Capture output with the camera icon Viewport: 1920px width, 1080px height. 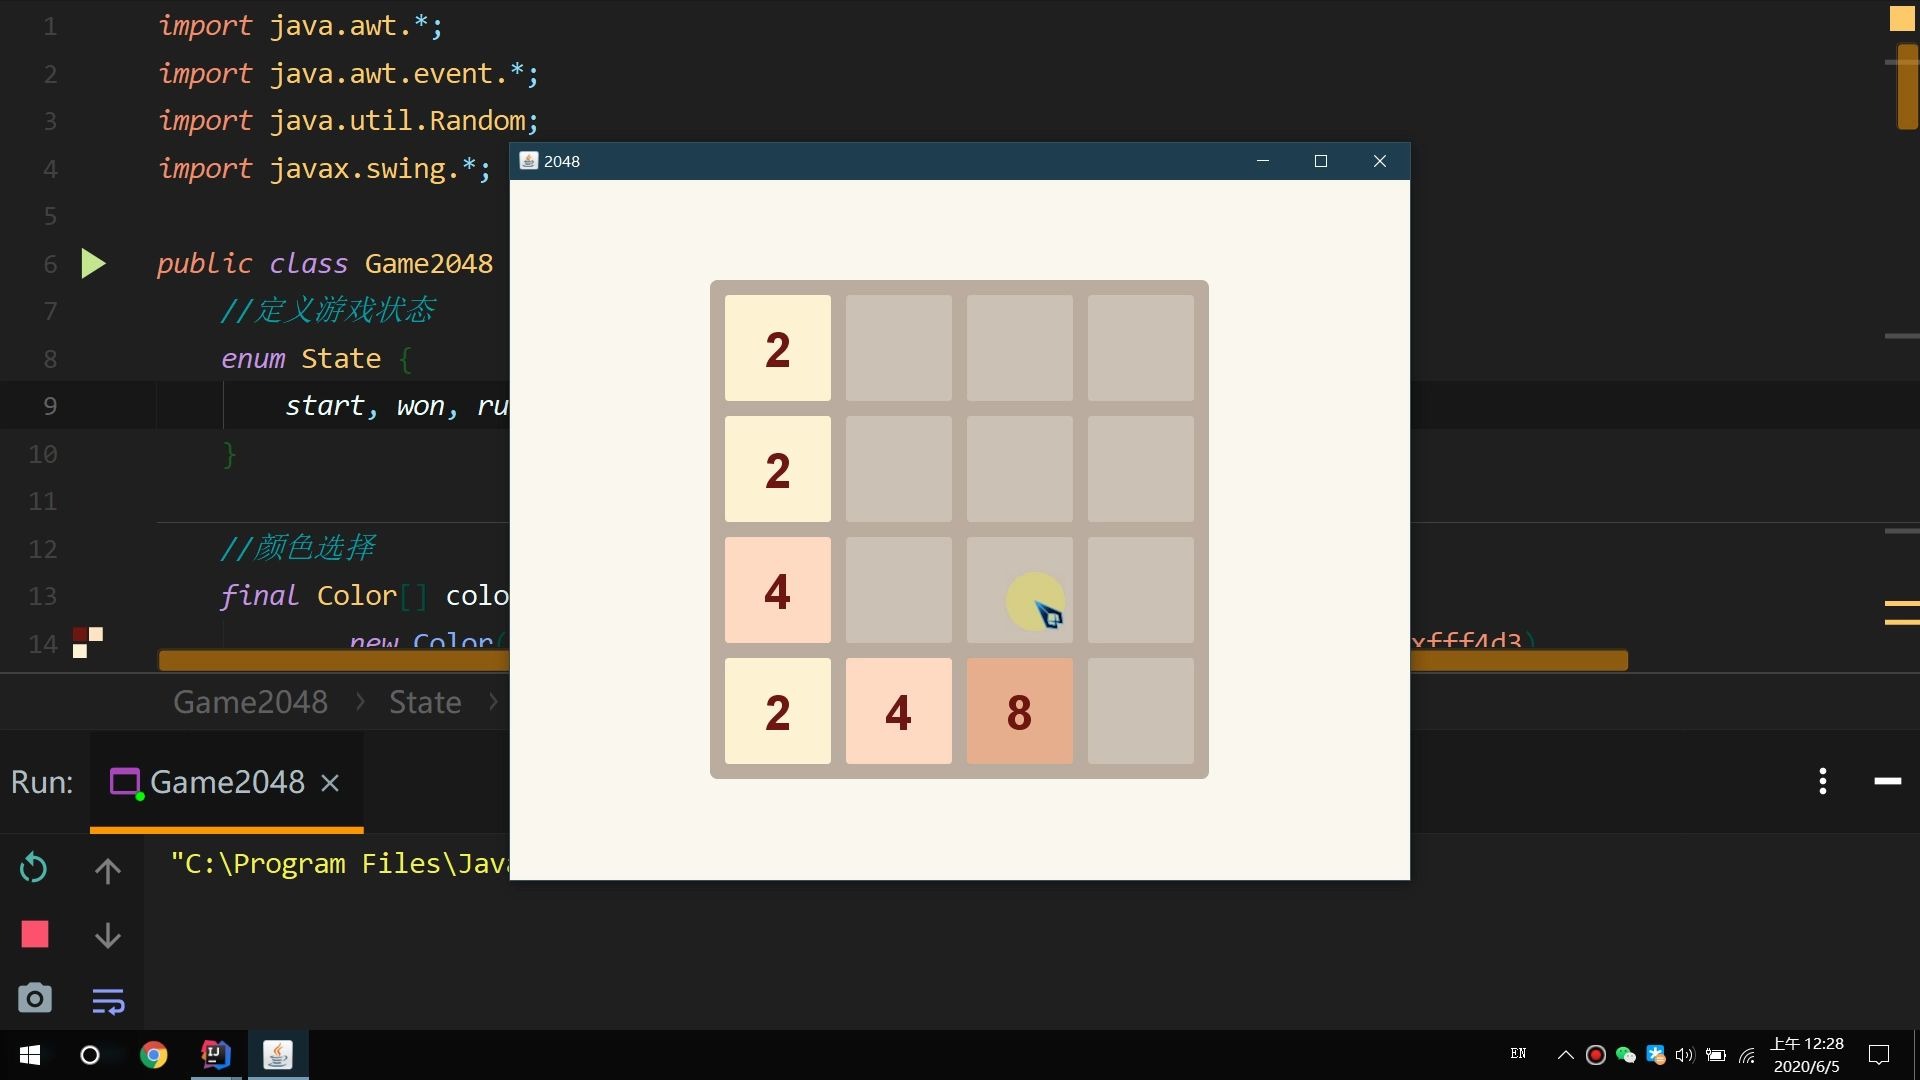point(33,998)
